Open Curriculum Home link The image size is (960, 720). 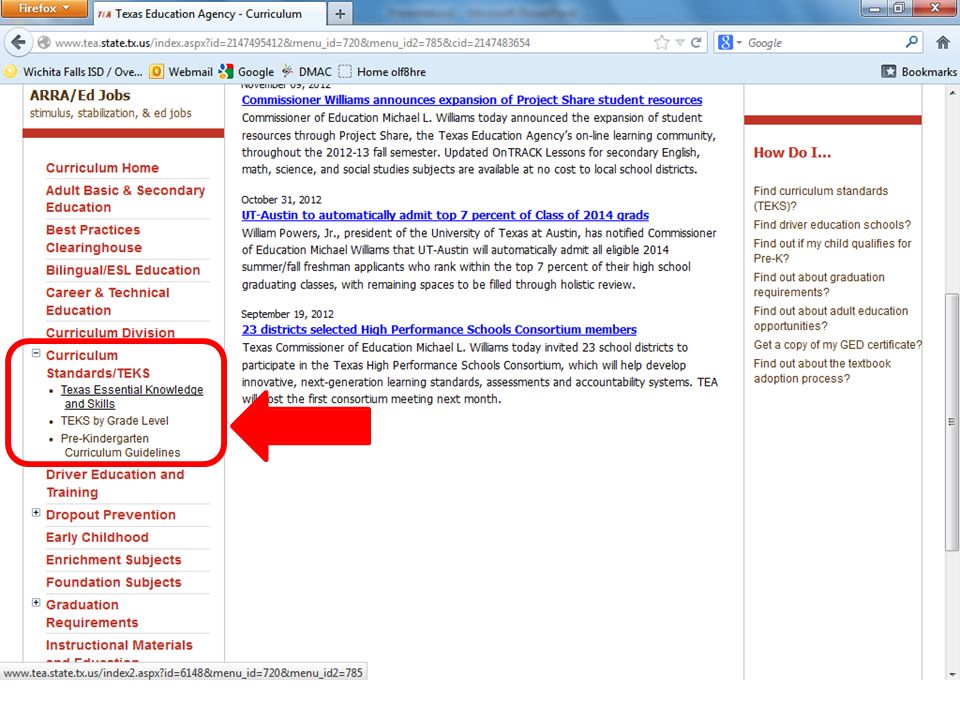pyautogui.click(x=102, y=168)
